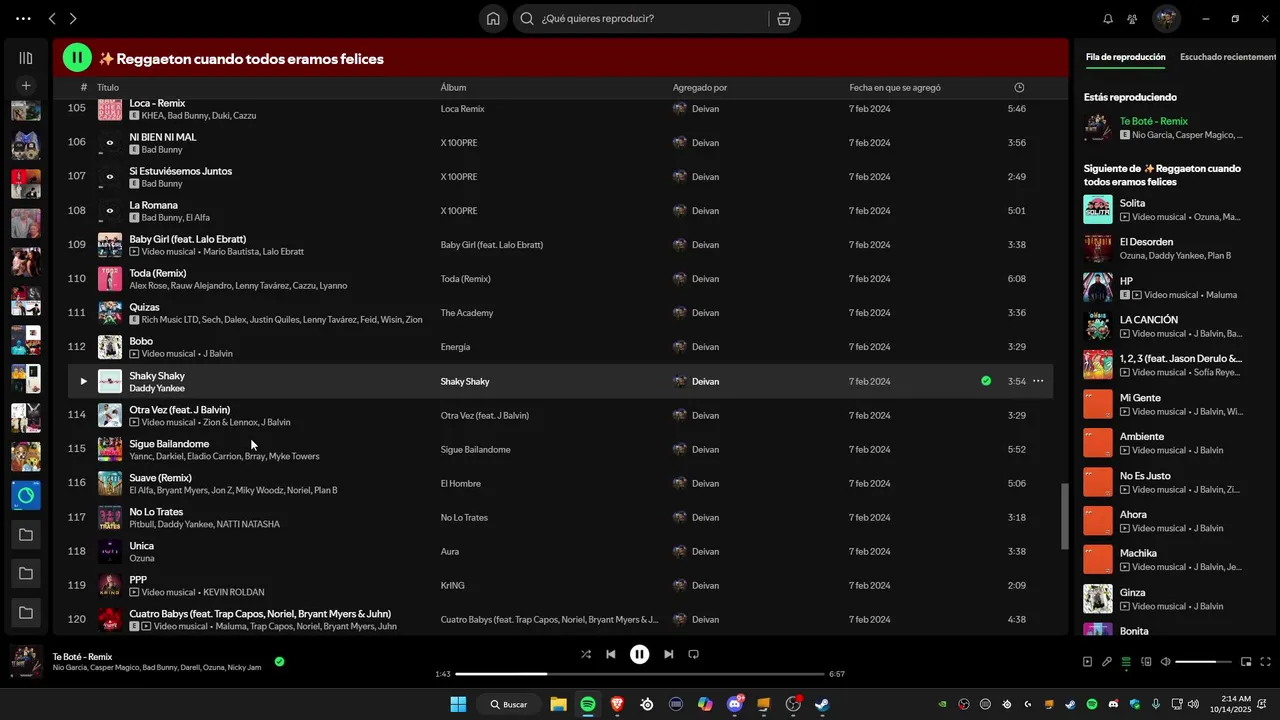The height and width of the screenshot is (720, 1280).
Task: Switch to the 'Fila de reproducción' tab
Action: coord(1125,57)
